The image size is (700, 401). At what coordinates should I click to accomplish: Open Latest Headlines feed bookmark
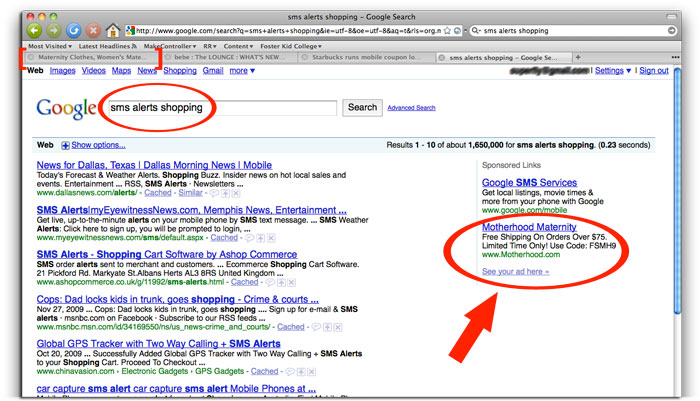pos(108,46)
